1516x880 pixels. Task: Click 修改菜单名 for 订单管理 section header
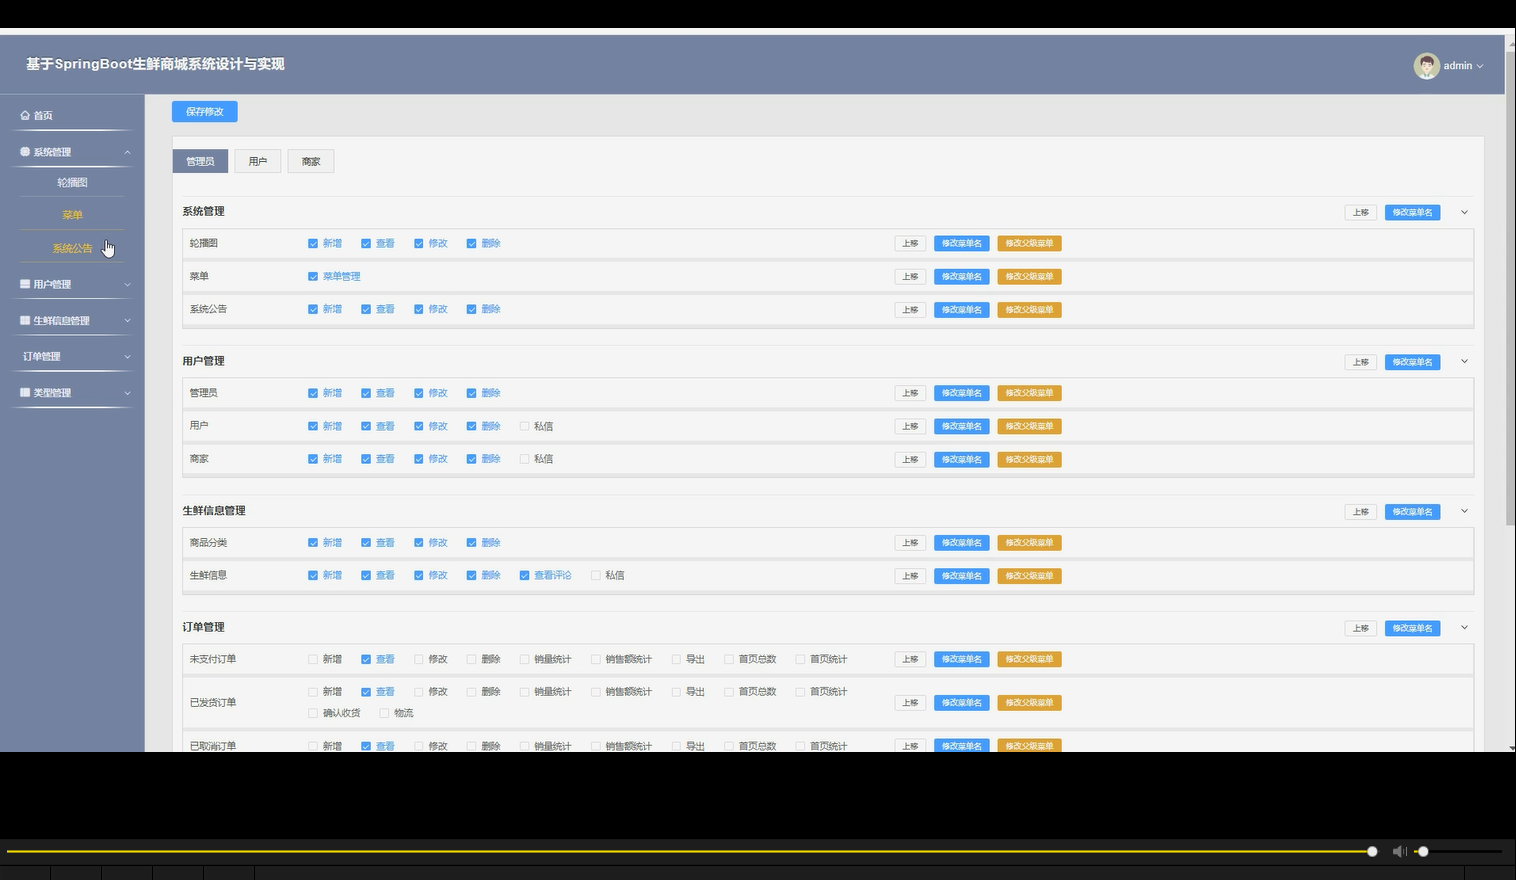[1412, 628]
